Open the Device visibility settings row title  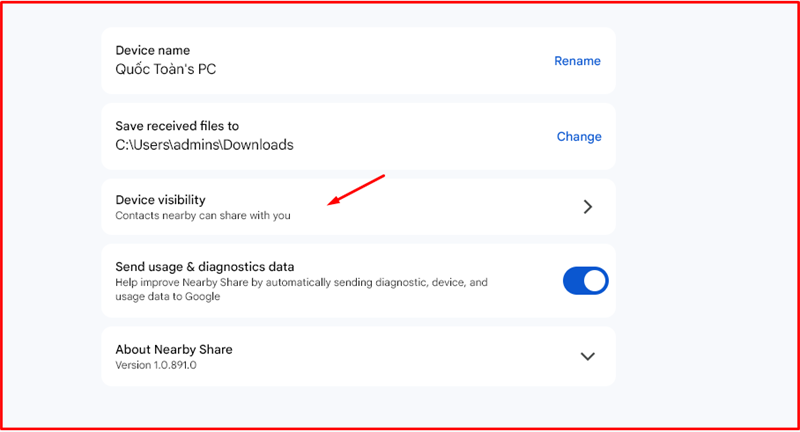160,200
